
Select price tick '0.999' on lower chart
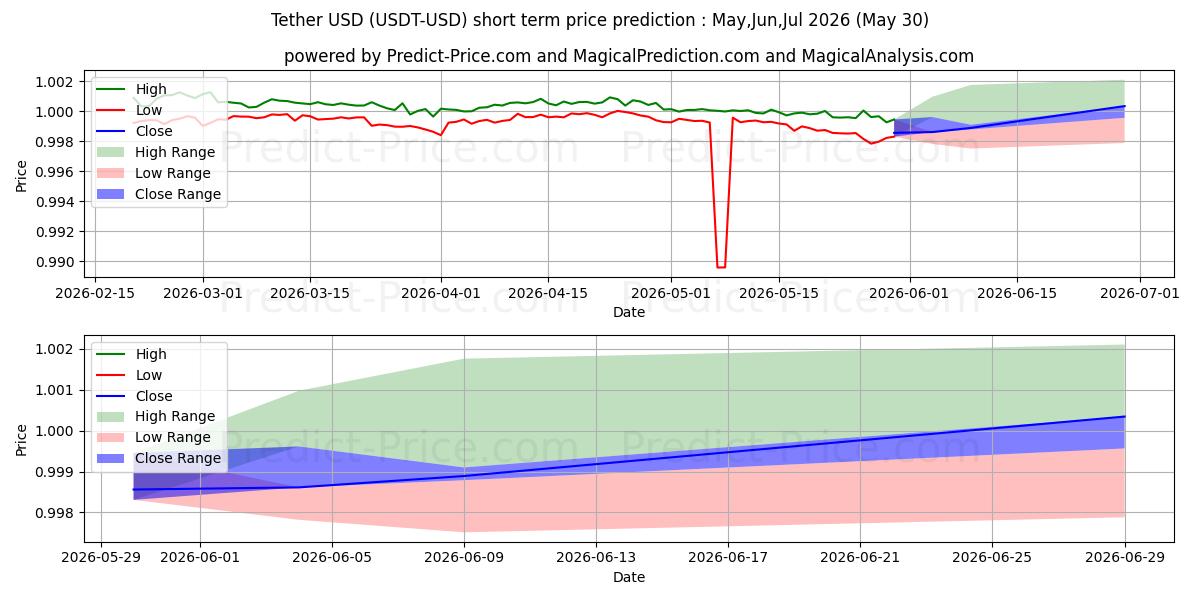pyautogui.click(x=57, y=472)
